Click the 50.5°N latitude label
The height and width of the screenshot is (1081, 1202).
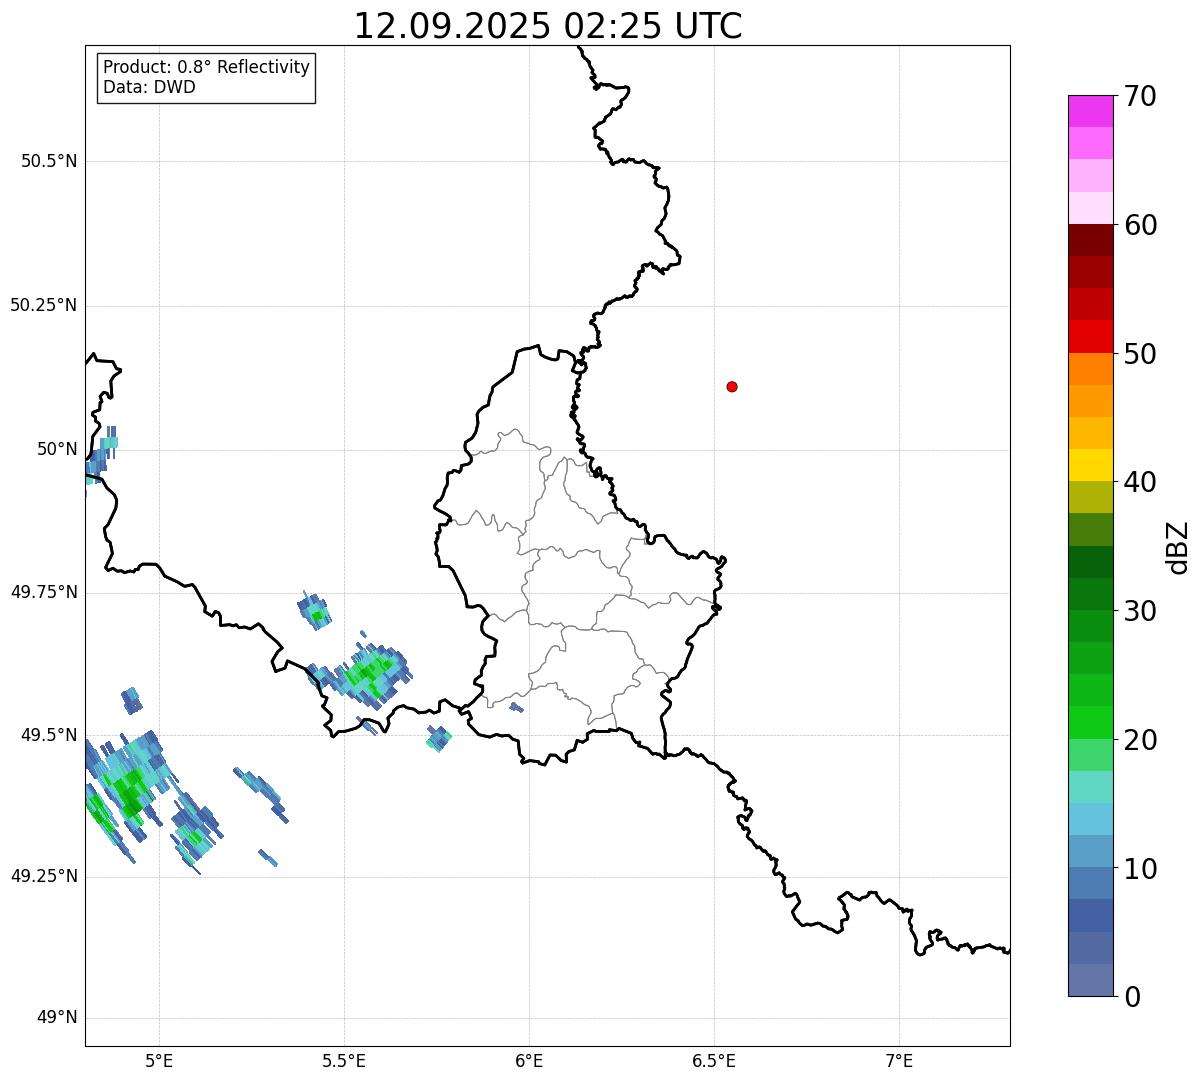[49, 161]
